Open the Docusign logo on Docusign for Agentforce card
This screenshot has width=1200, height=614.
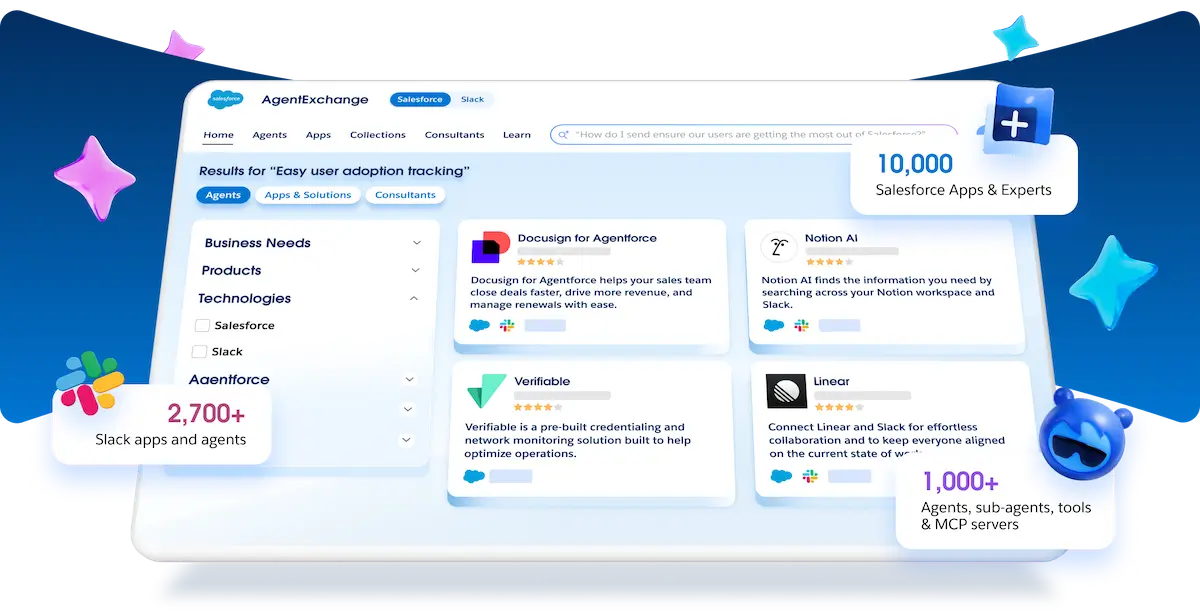491,247
